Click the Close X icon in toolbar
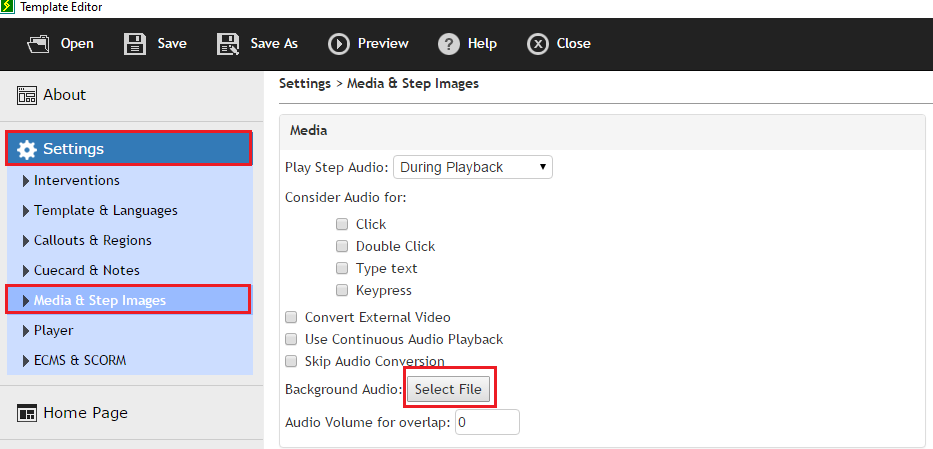This screenshot has height=449, width=933. pos(538,43)
